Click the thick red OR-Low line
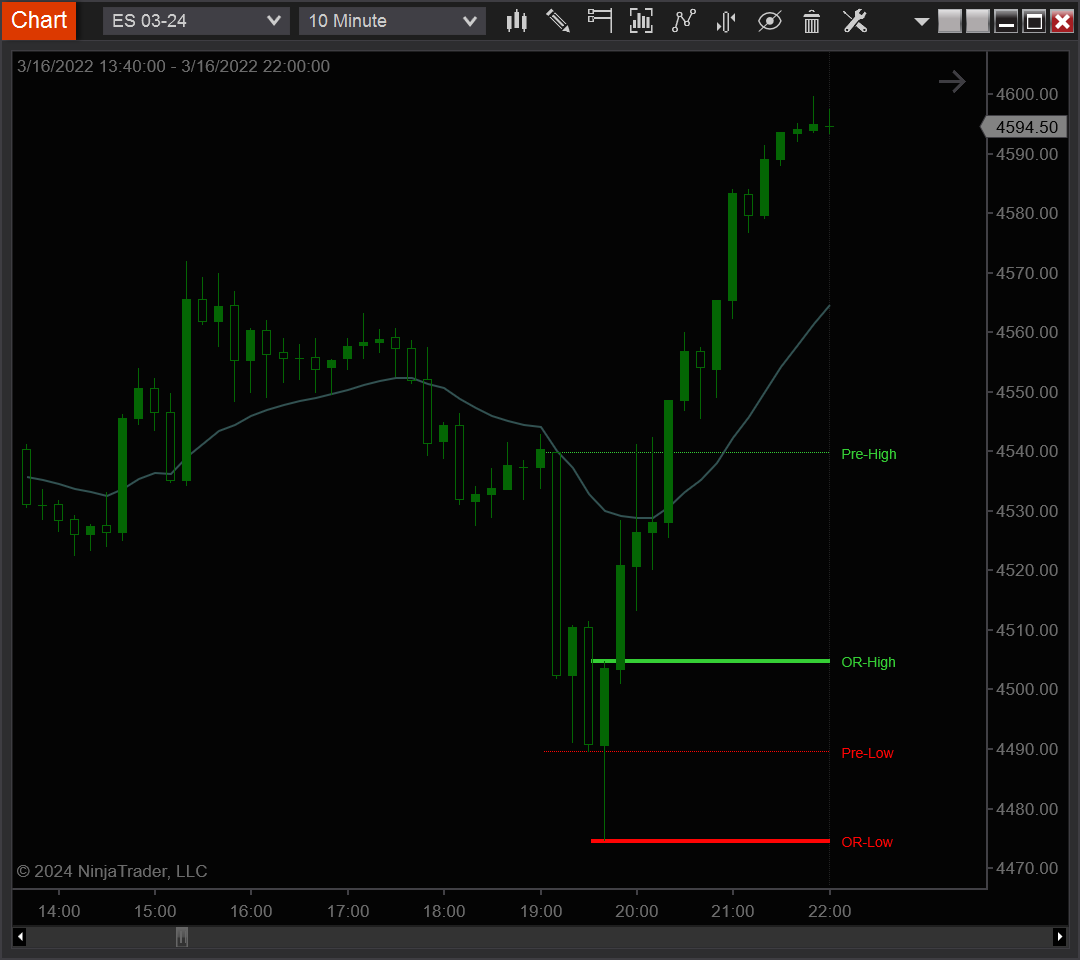 pyautogui.click(x=710, y=841)
